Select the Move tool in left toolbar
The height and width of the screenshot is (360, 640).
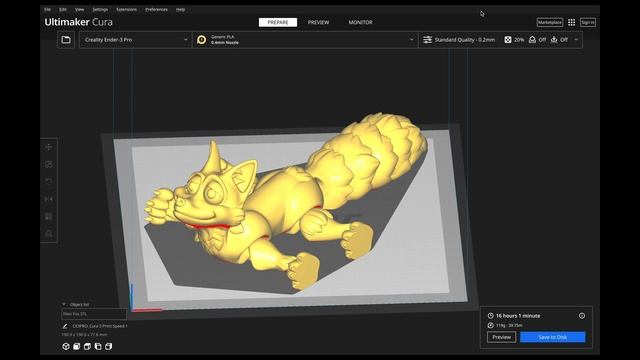(x=49, y=147)
